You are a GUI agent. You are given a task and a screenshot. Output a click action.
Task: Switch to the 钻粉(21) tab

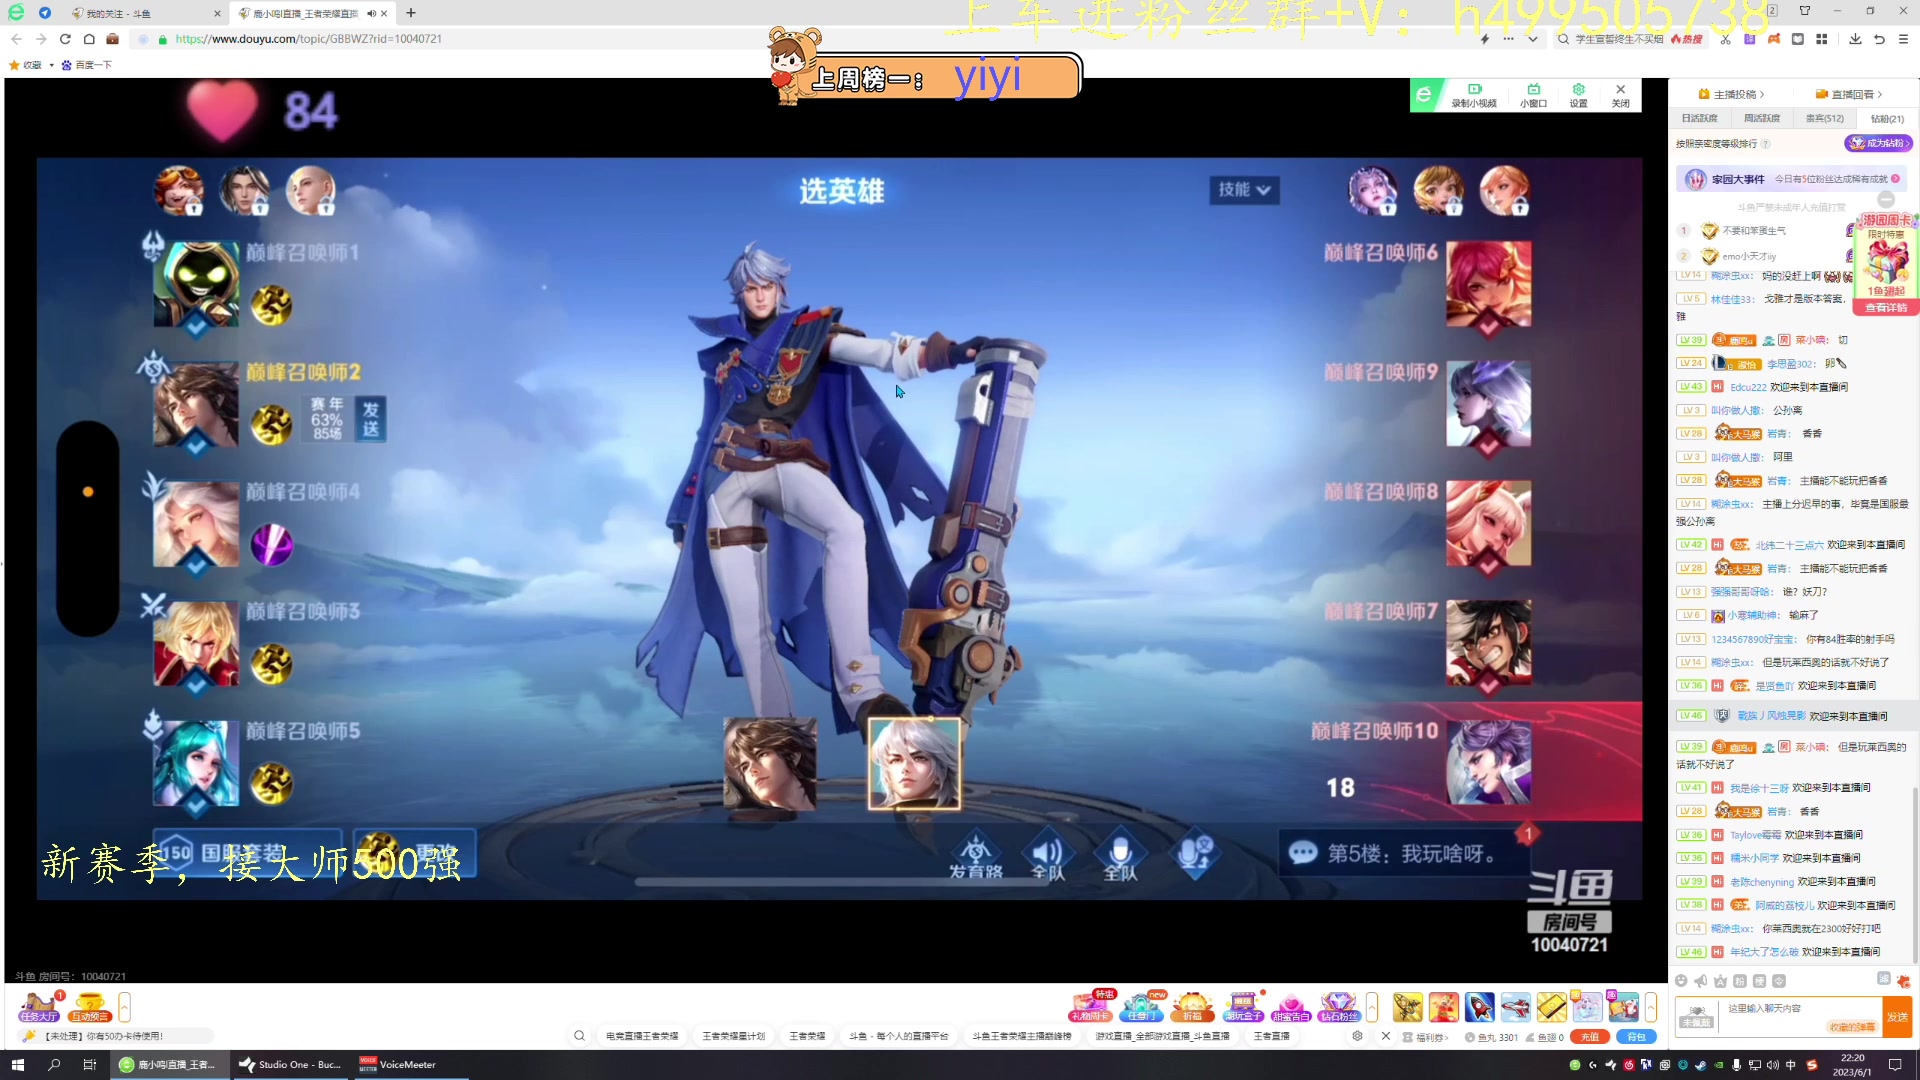click(1887, 118)
